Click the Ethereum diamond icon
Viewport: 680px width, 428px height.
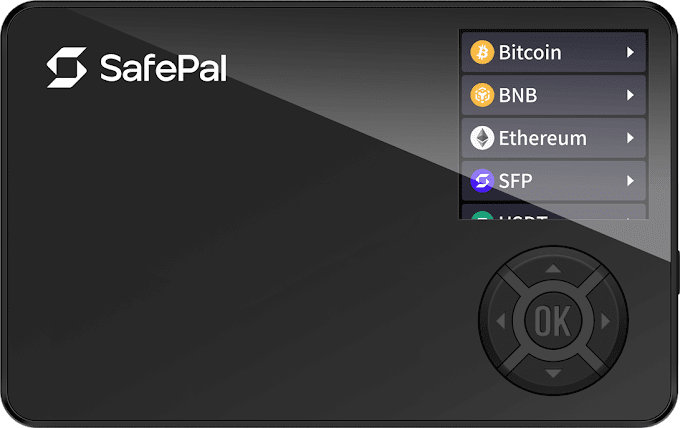tap(482, 138)
